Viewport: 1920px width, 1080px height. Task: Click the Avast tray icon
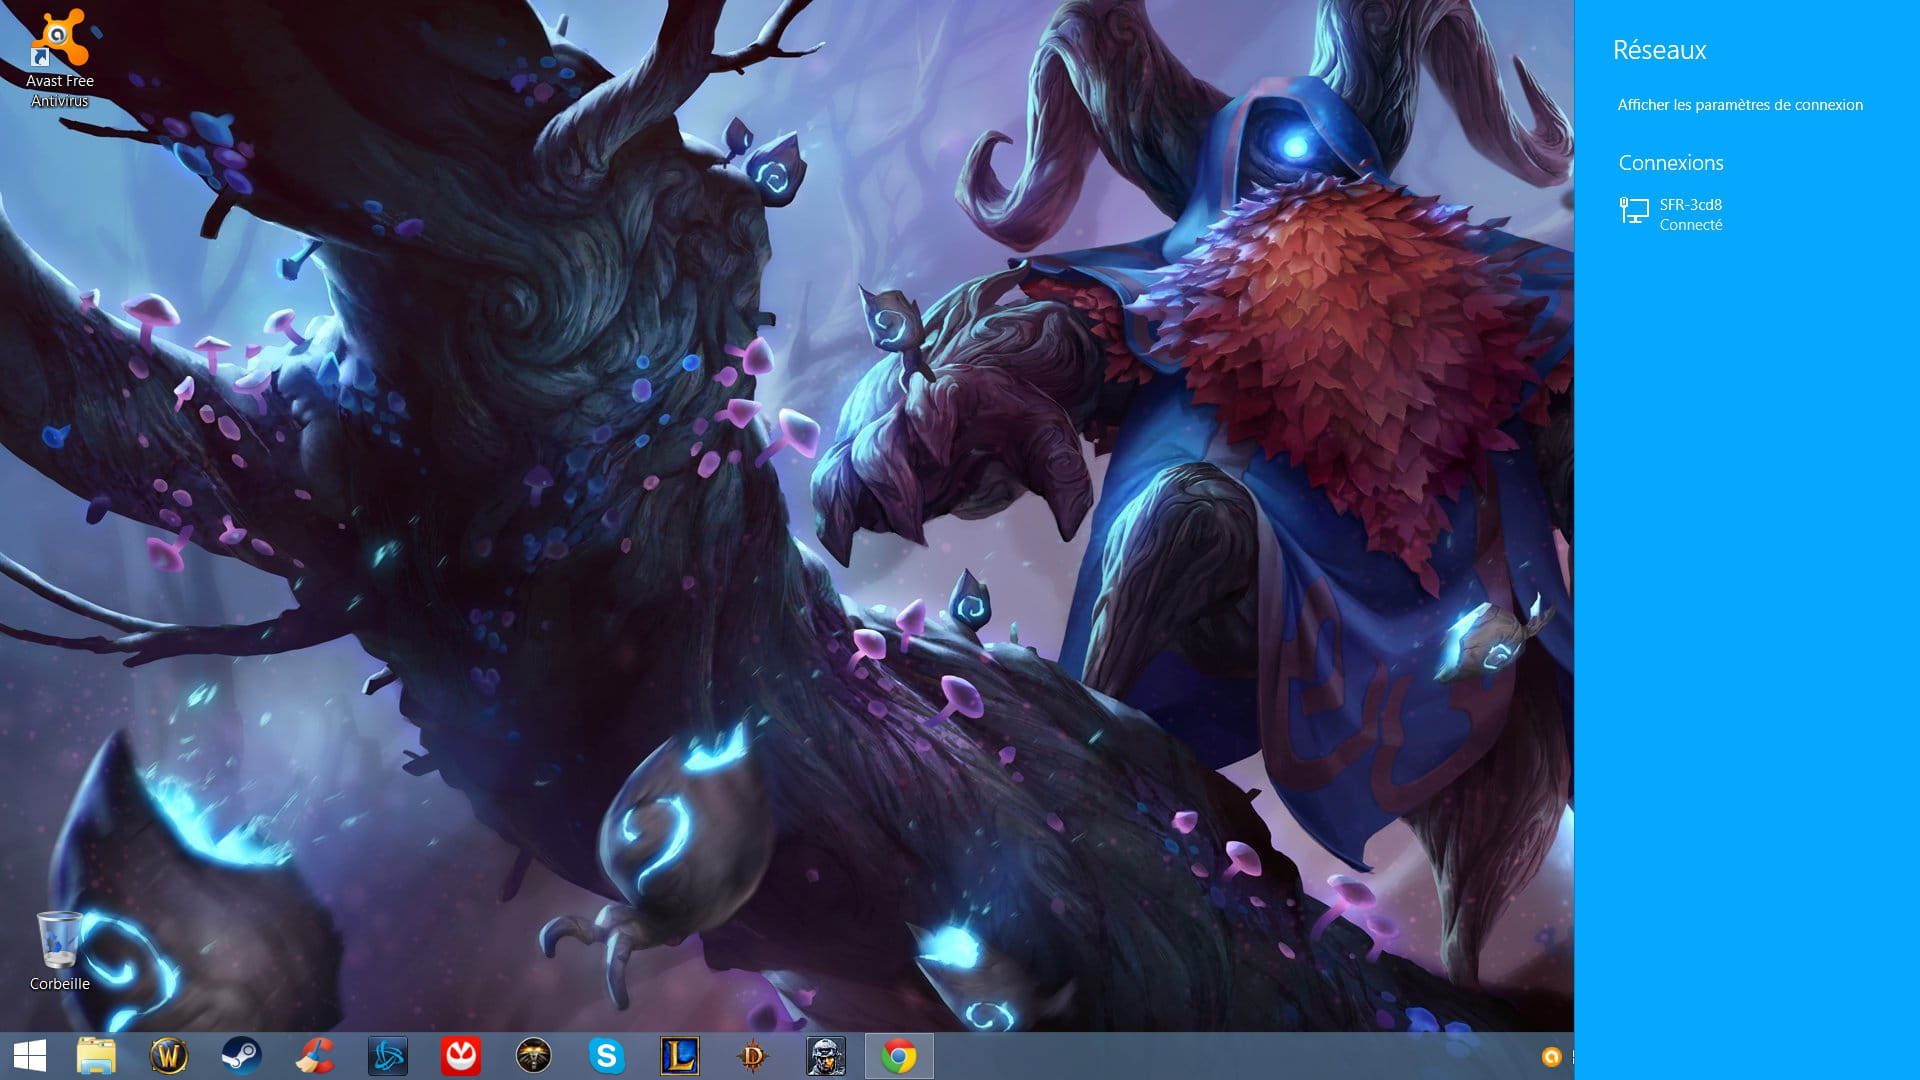[x=1551, y=1057]
